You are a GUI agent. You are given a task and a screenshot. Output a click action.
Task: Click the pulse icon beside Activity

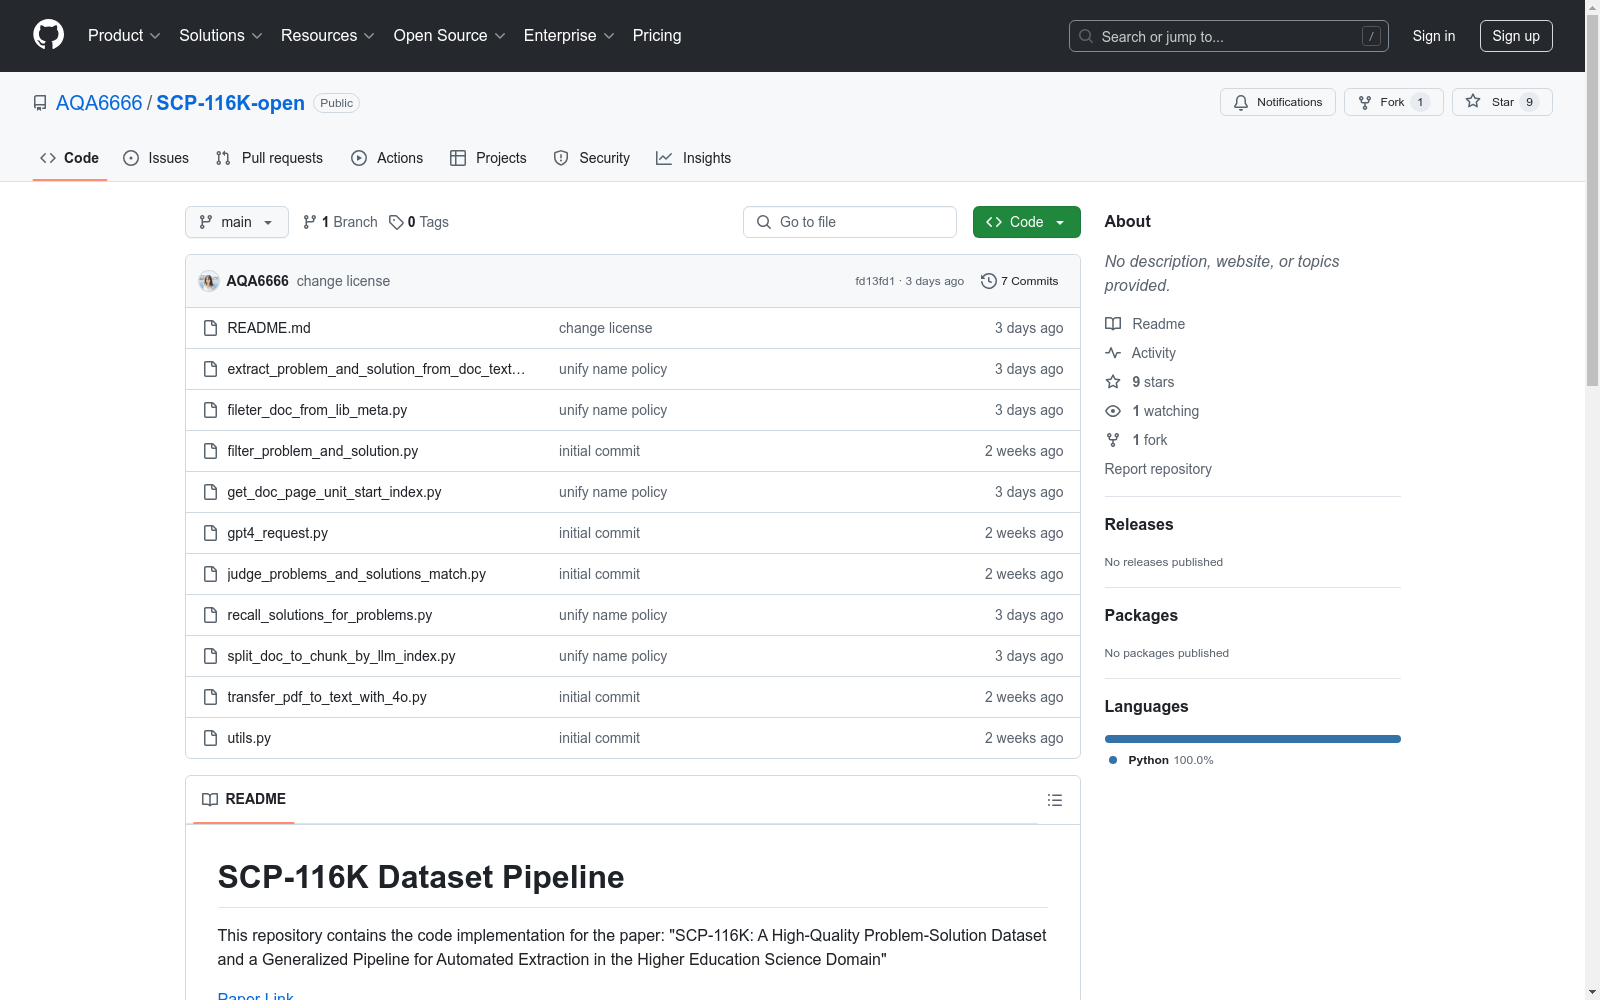pos(1113,353)
